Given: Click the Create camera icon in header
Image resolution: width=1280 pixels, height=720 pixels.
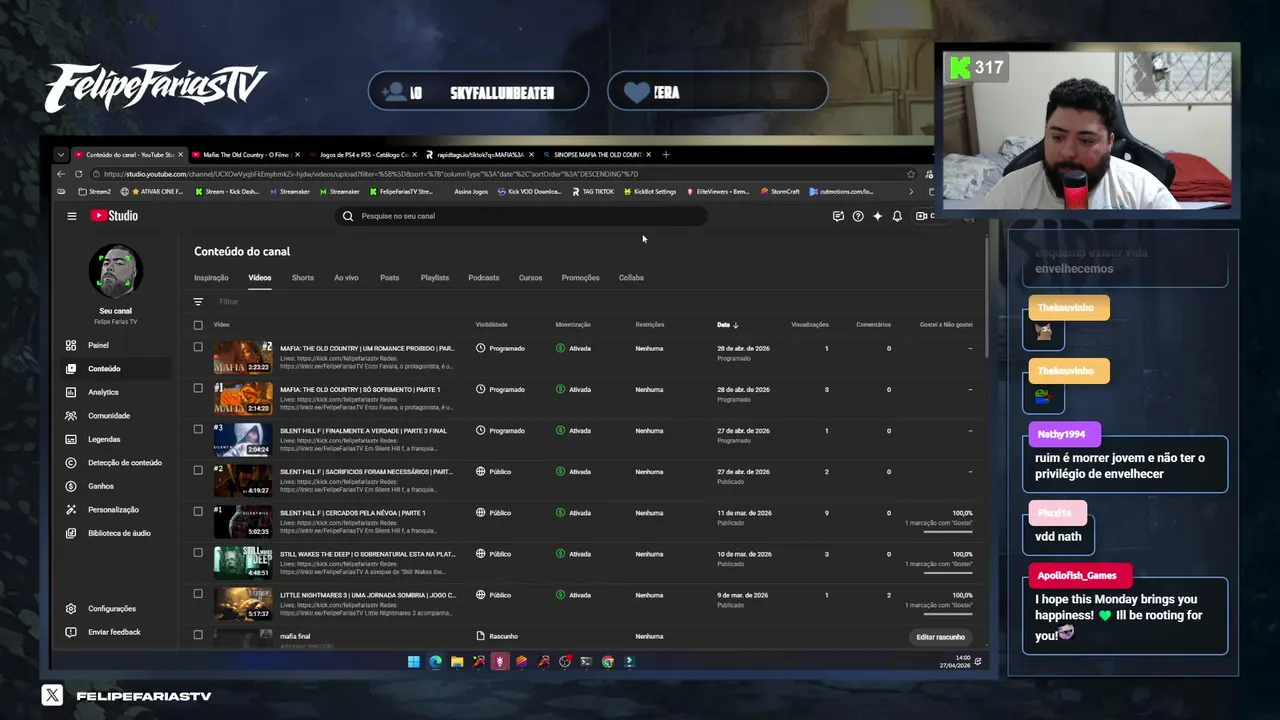Looking at the screenshot, I should click(x=921, y=216).
